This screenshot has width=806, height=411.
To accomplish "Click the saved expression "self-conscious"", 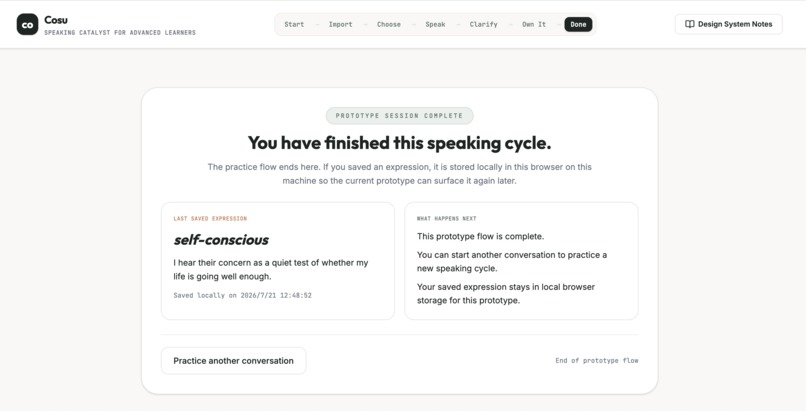I will pyautogui.click(x=221, y=240).
